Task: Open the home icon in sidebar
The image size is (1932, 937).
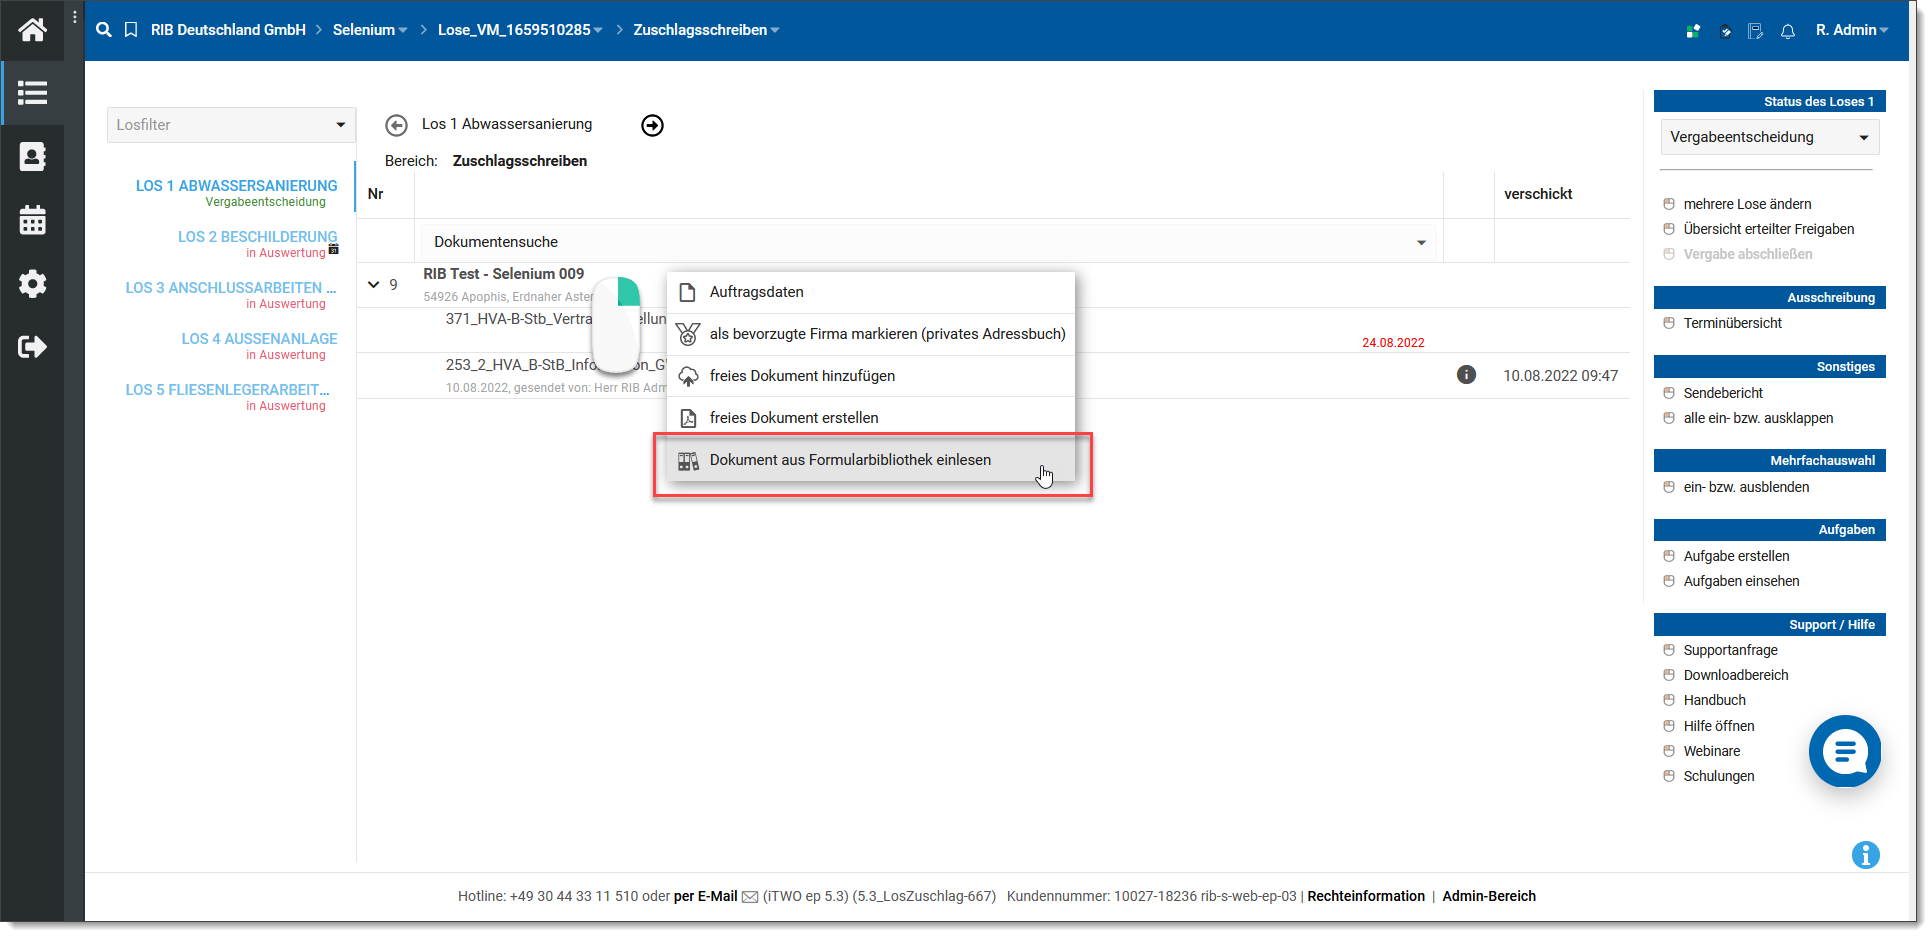Action: [x=32, y=30]
